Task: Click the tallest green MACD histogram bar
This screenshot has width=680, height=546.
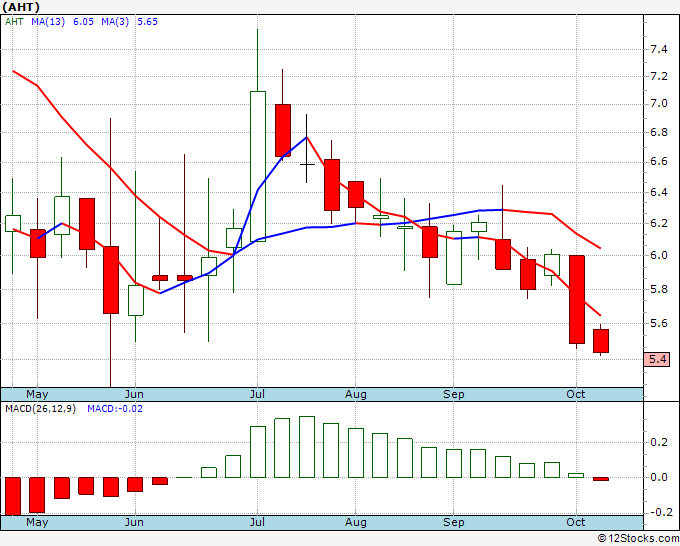Action: click(307, 447)
